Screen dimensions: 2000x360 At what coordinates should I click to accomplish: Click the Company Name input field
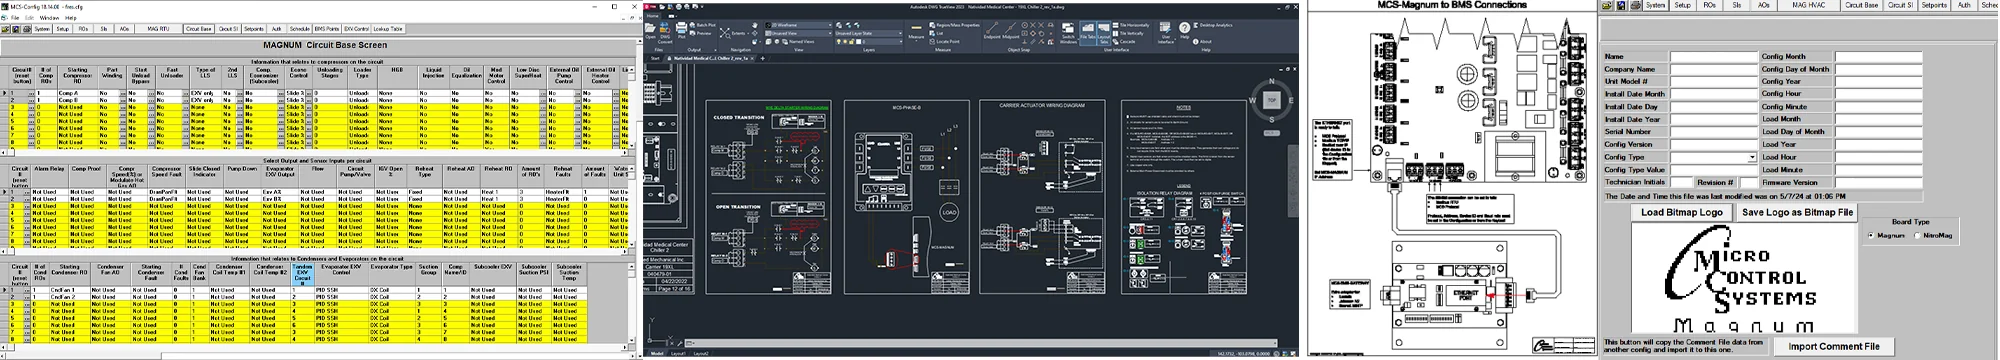point(1714,69)
